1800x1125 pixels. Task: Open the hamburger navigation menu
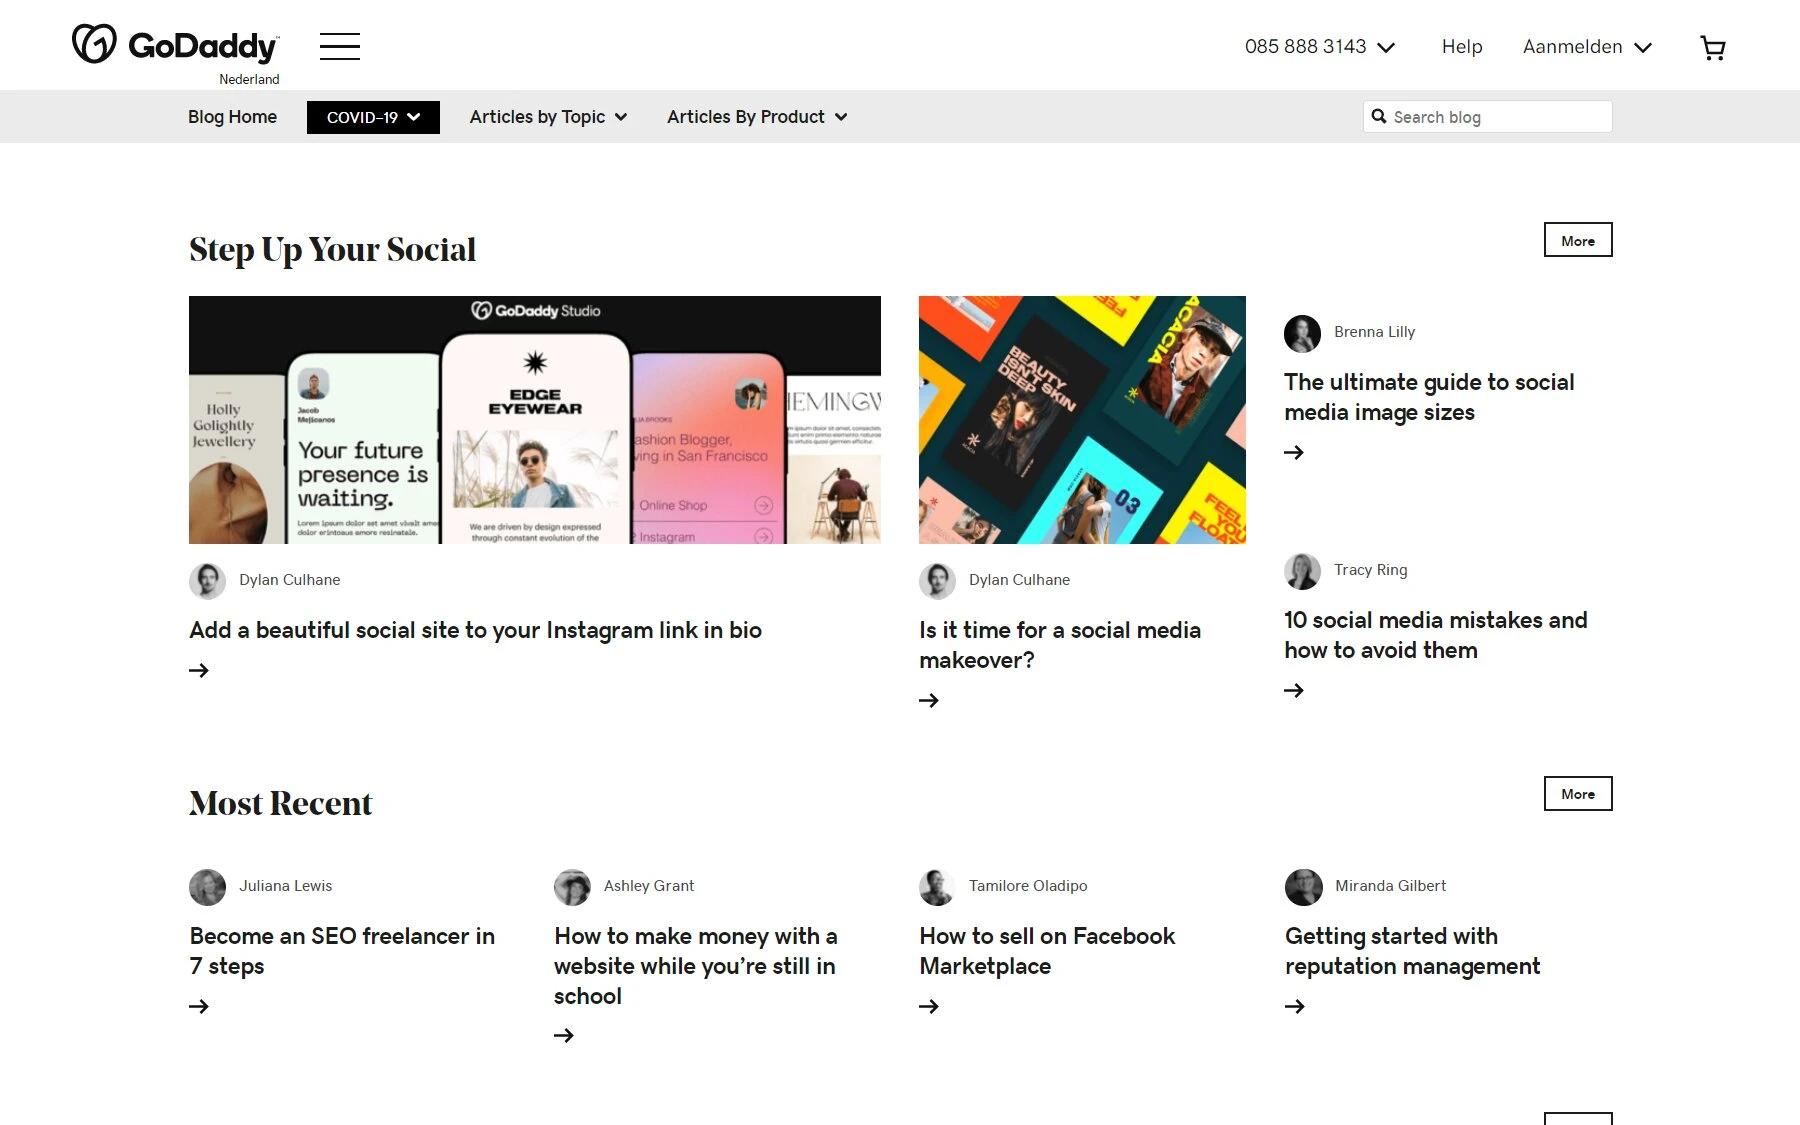coord(339,46)
